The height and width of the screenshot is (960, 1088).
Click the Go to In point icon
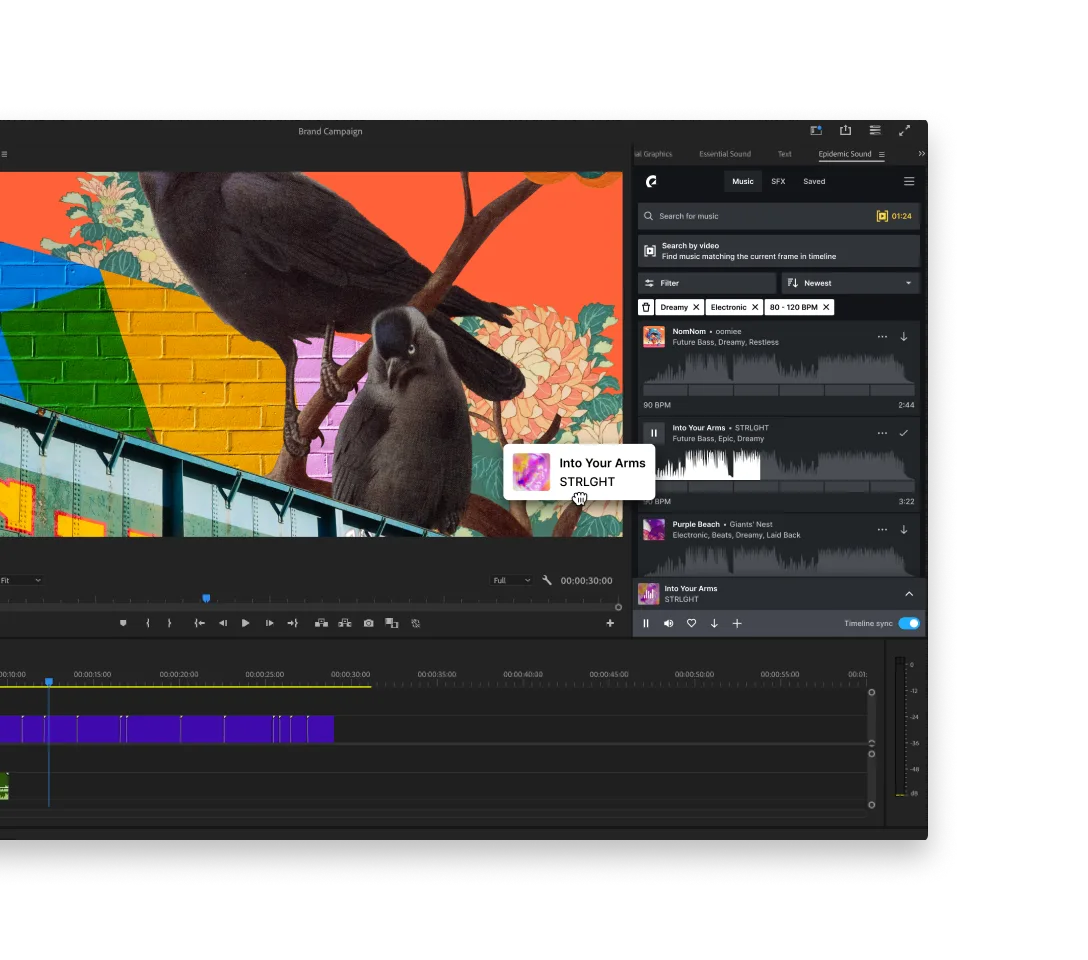tap(200, 623)
